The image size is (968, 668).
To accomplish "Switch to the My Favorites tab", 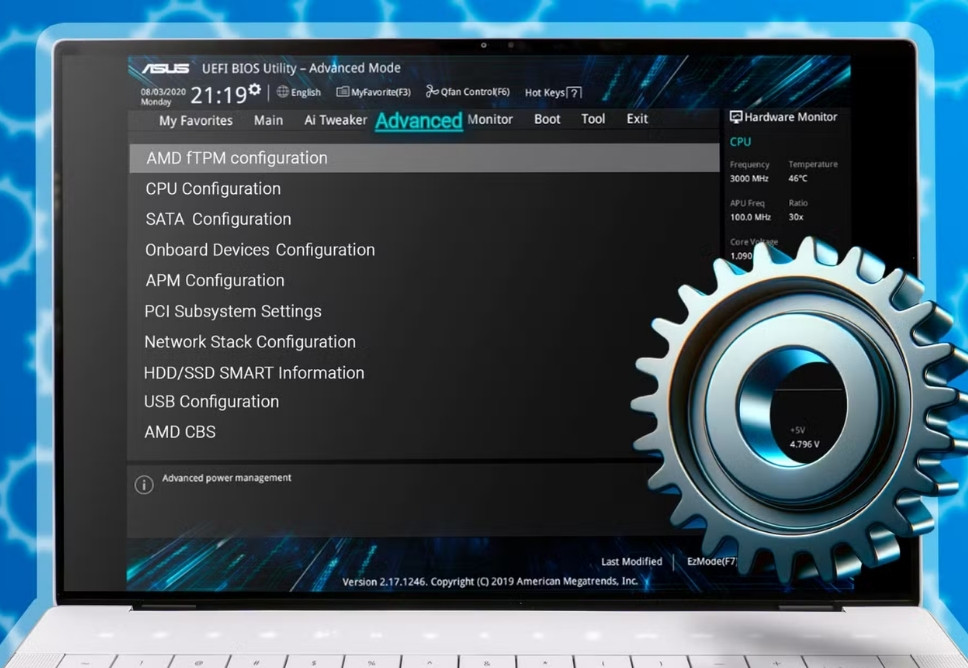I will [196, 120].
